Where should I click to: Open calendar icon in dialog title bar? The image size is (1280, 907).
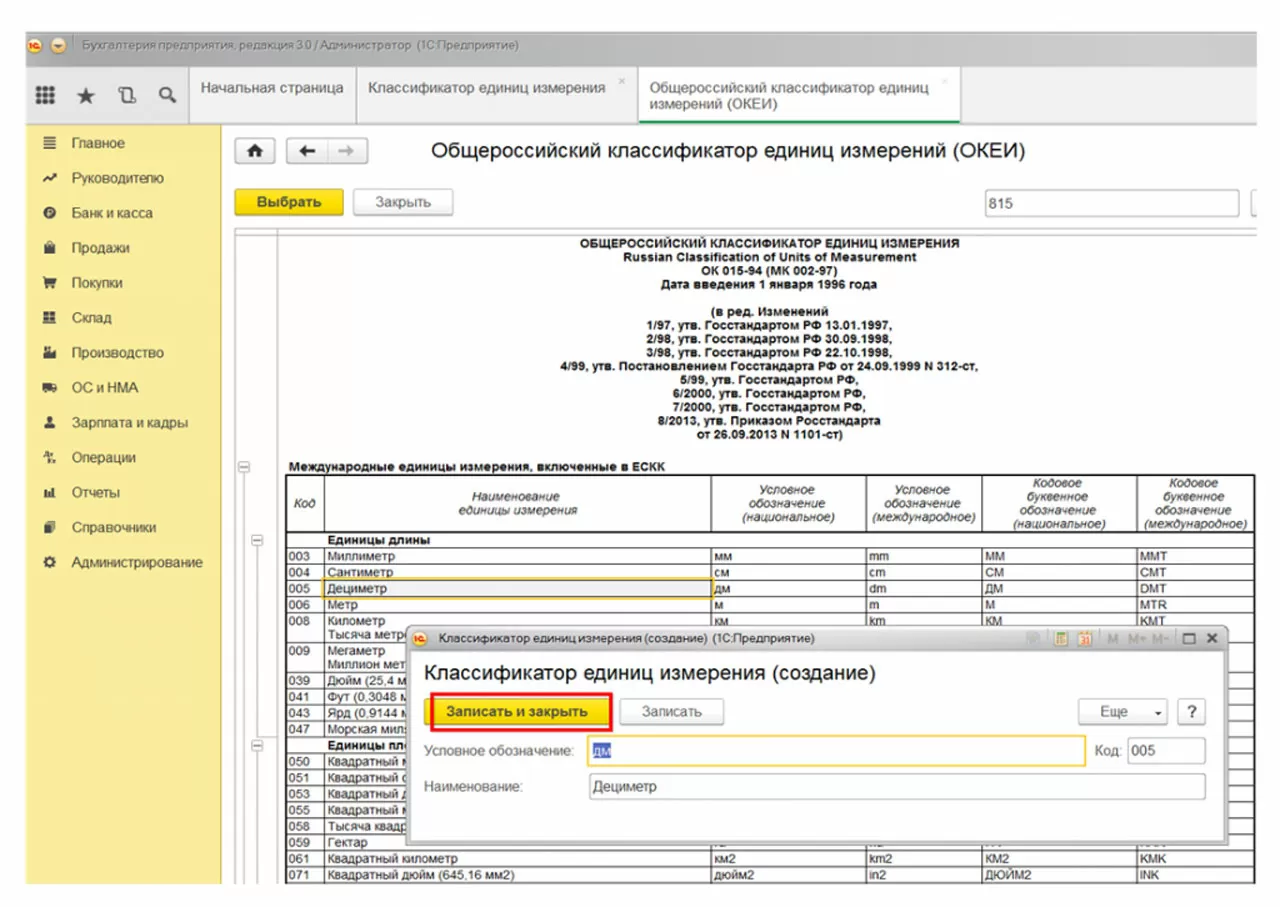[1084, 638]
